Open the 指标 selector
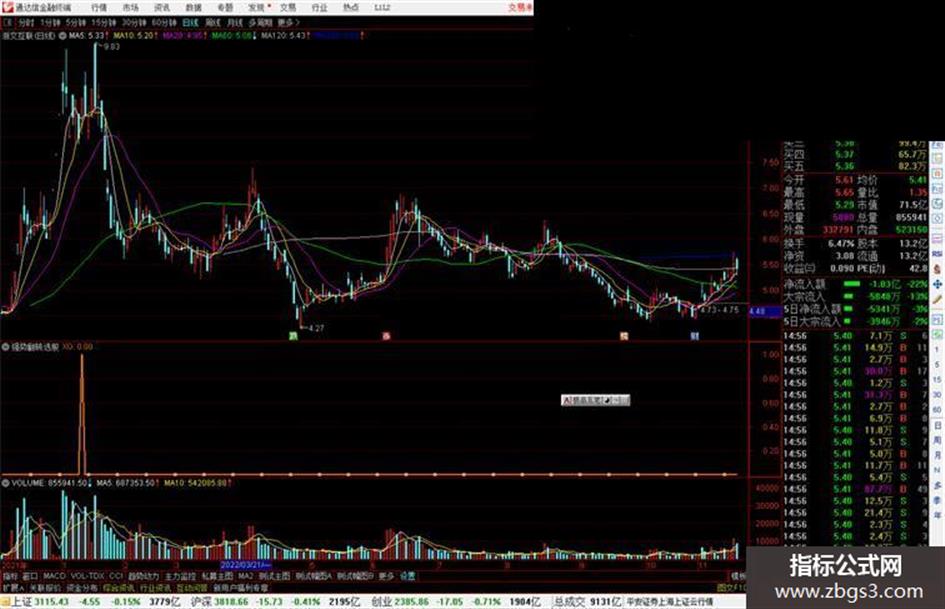The height and width of the screenshot is (609, 945). pos(10,576)
